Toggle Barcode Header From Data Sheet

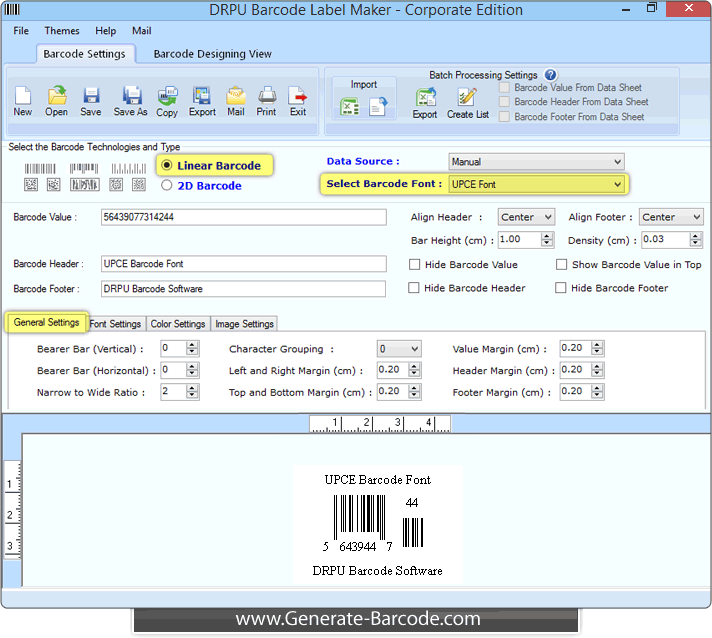click(x=504, y=102)
